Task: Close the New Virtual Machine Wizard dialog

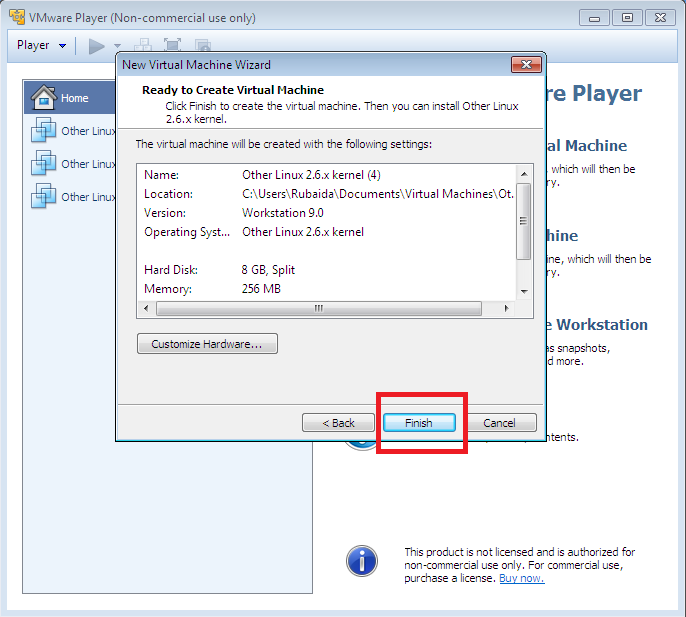Action: (526, 65)
